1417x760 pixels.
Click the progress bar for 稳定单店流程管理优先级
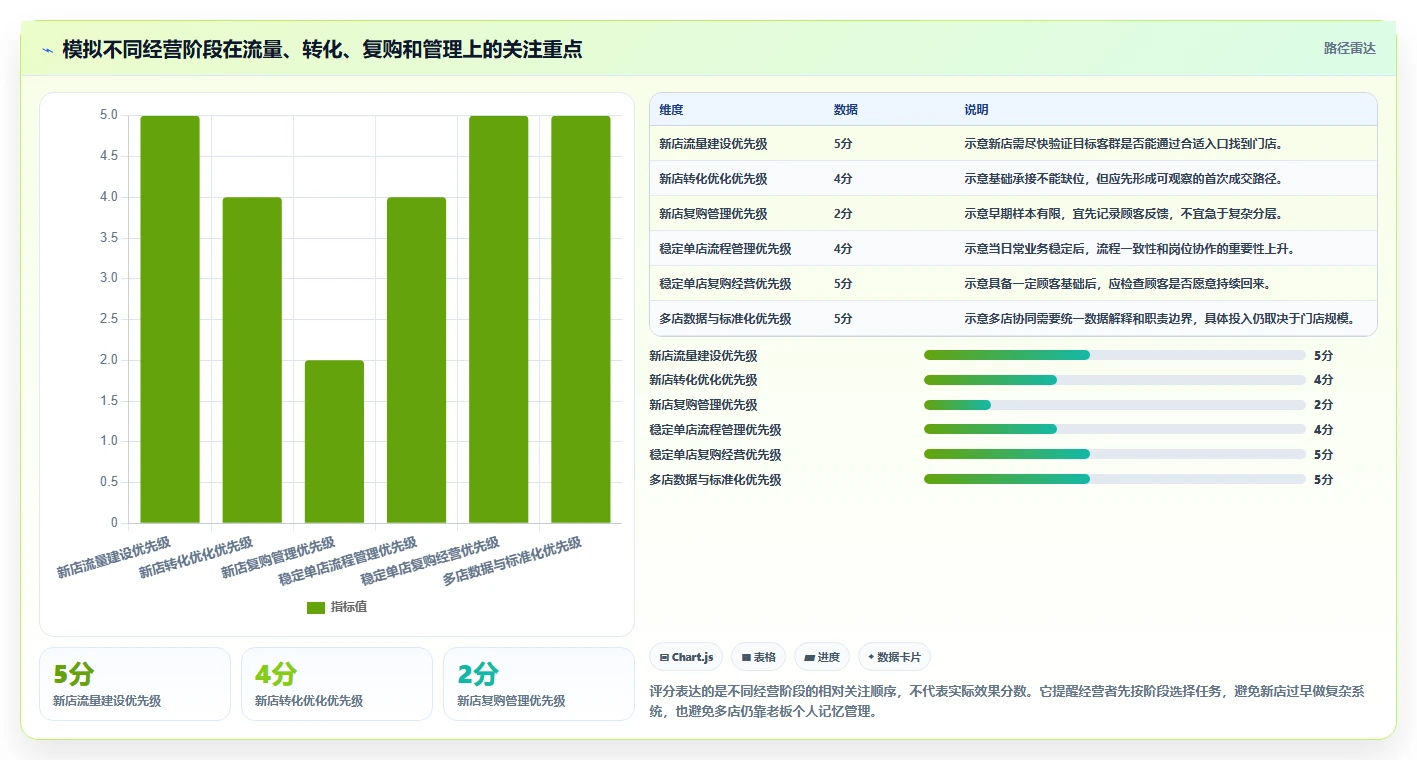point(1115,429)
